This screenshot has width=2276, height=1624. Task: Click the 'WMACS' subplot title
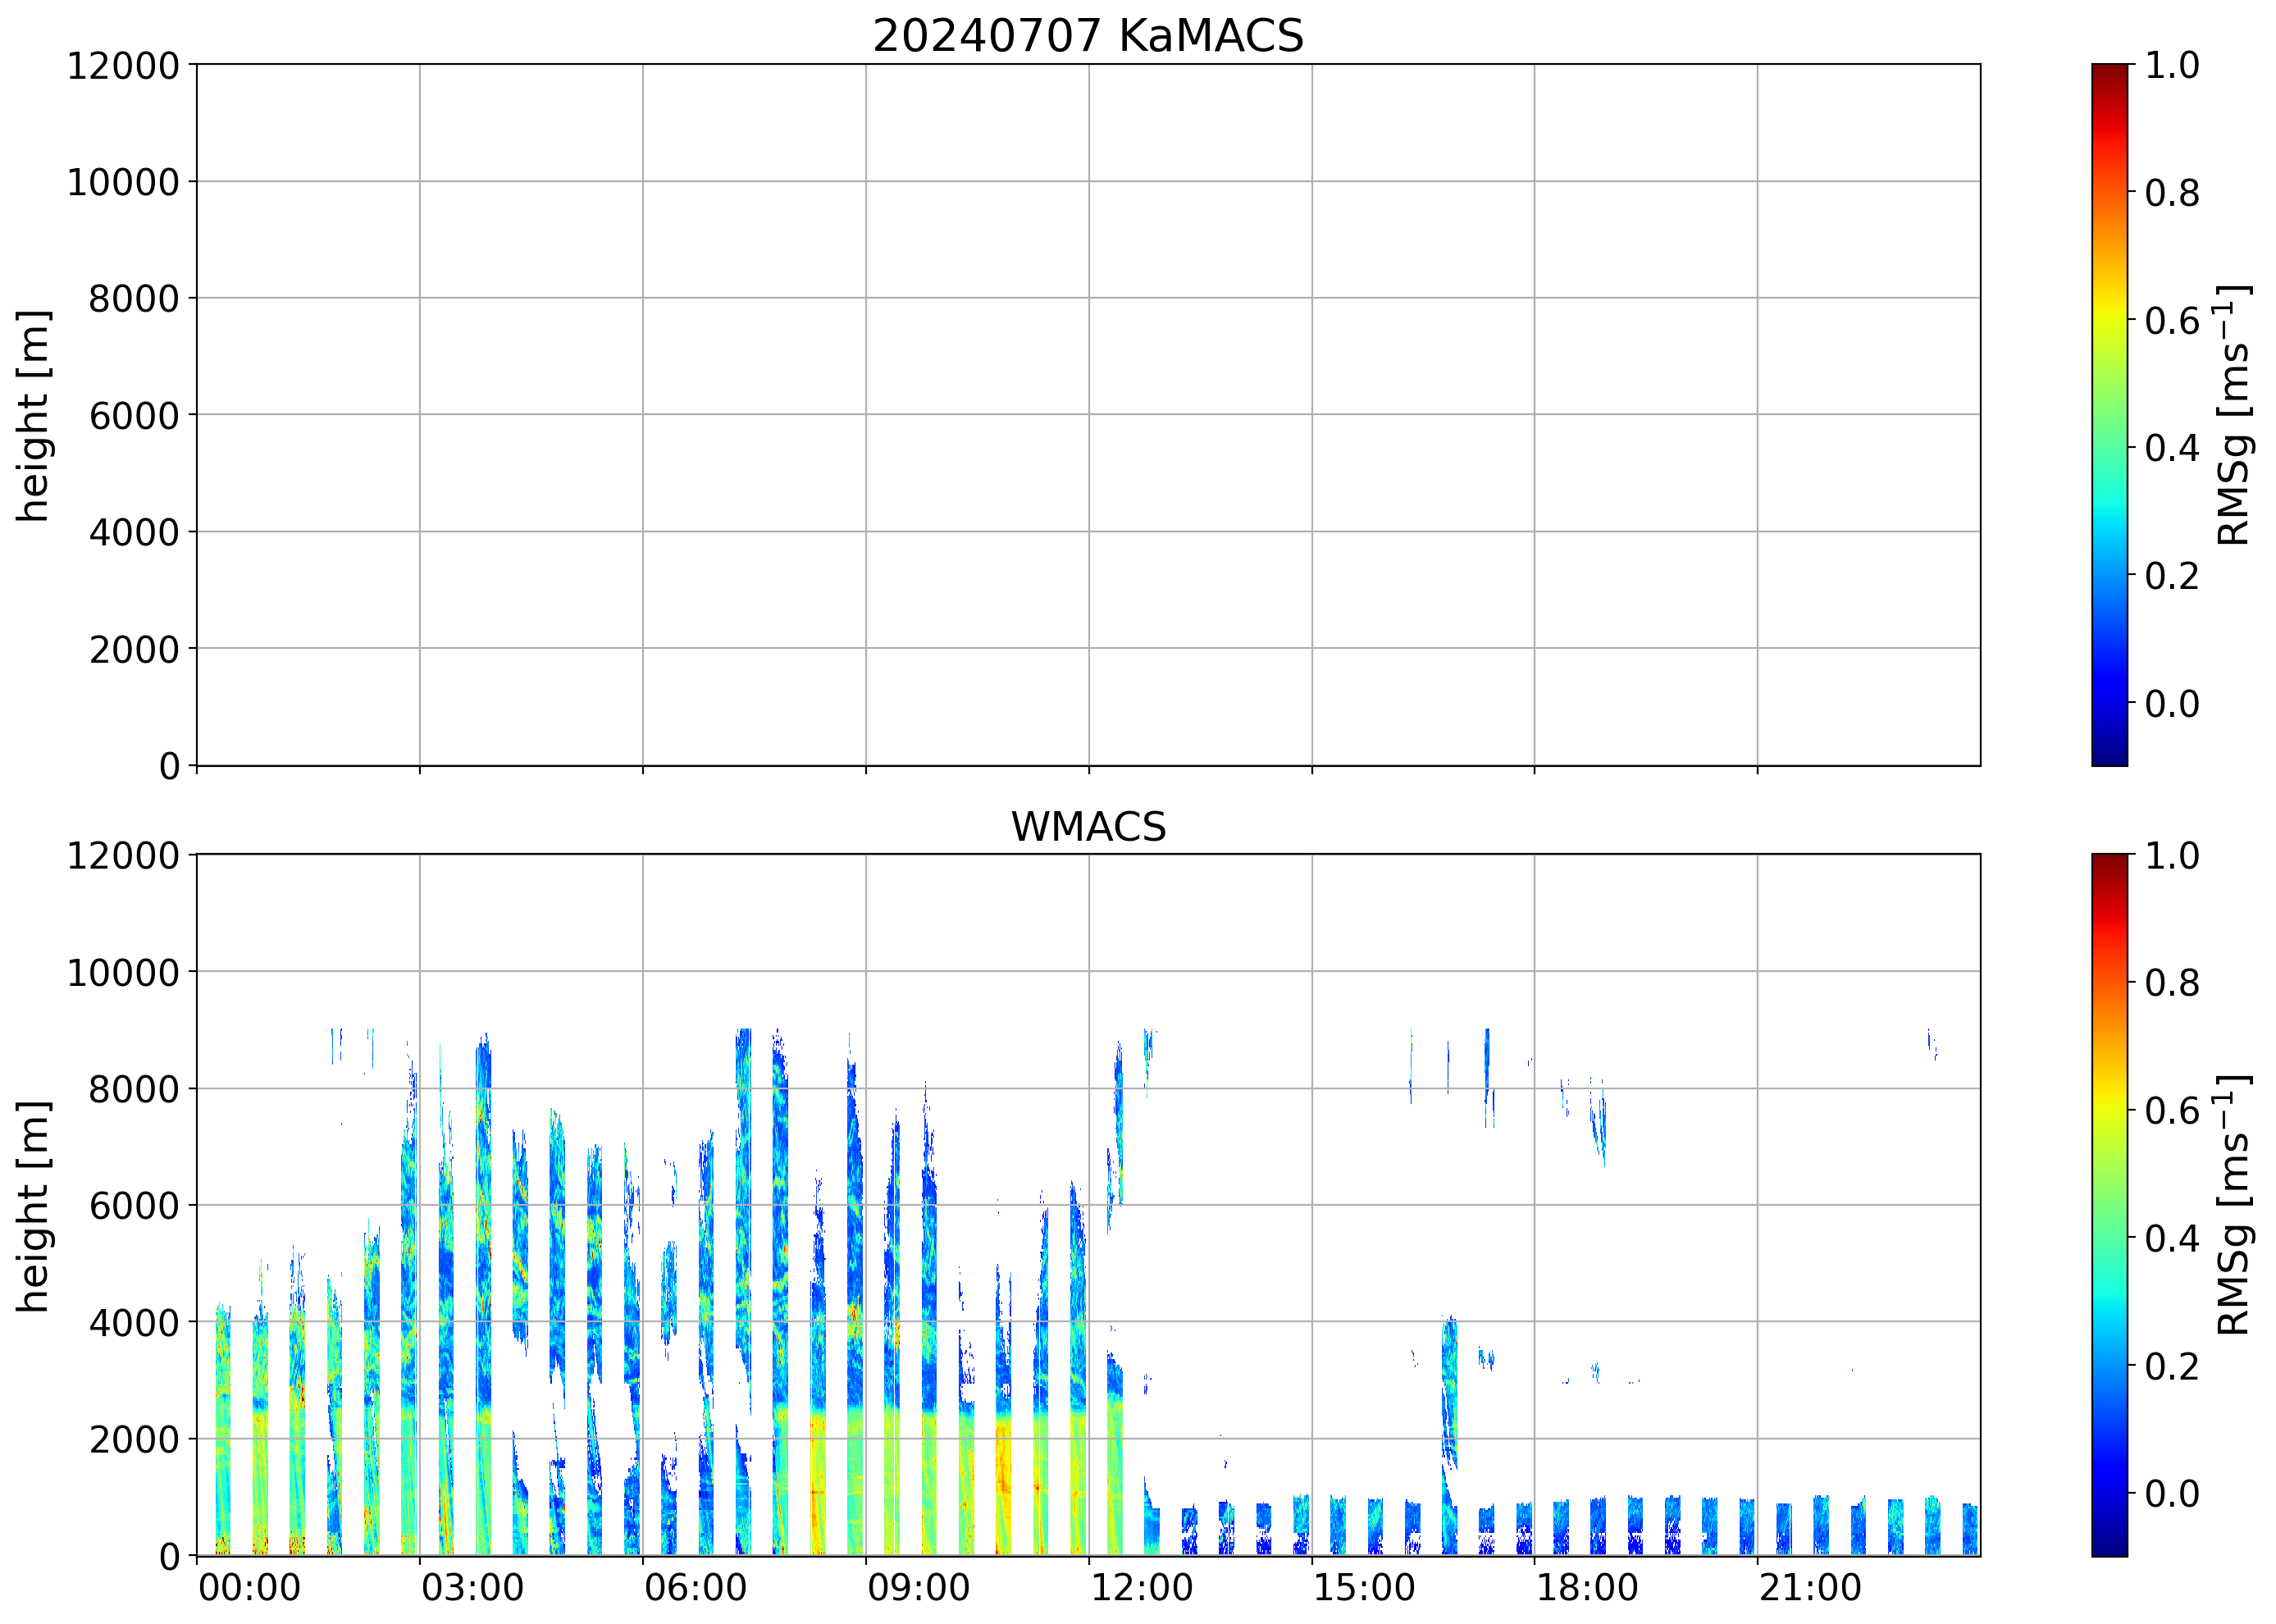tap(1088, 827)
